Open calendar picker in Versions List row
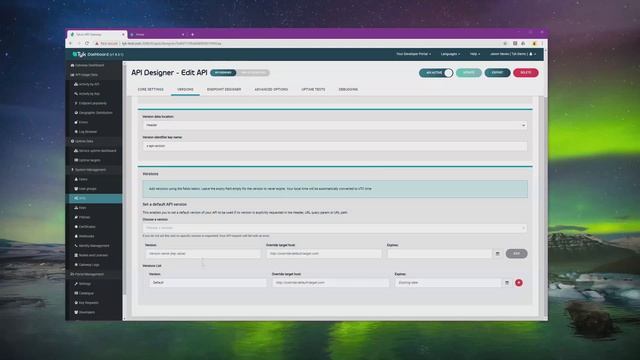 [507, 282]
